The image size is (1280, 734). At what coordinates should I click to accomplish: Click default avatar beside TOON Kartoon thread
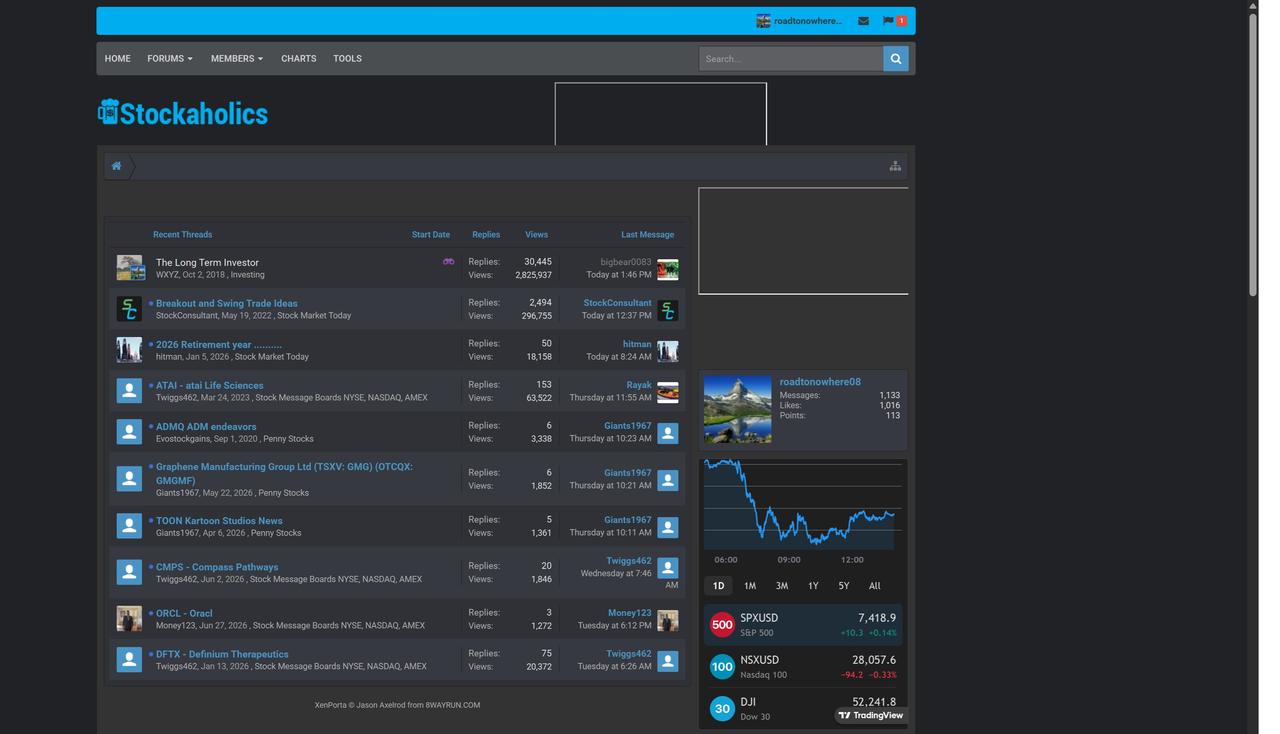click(130, 526)
